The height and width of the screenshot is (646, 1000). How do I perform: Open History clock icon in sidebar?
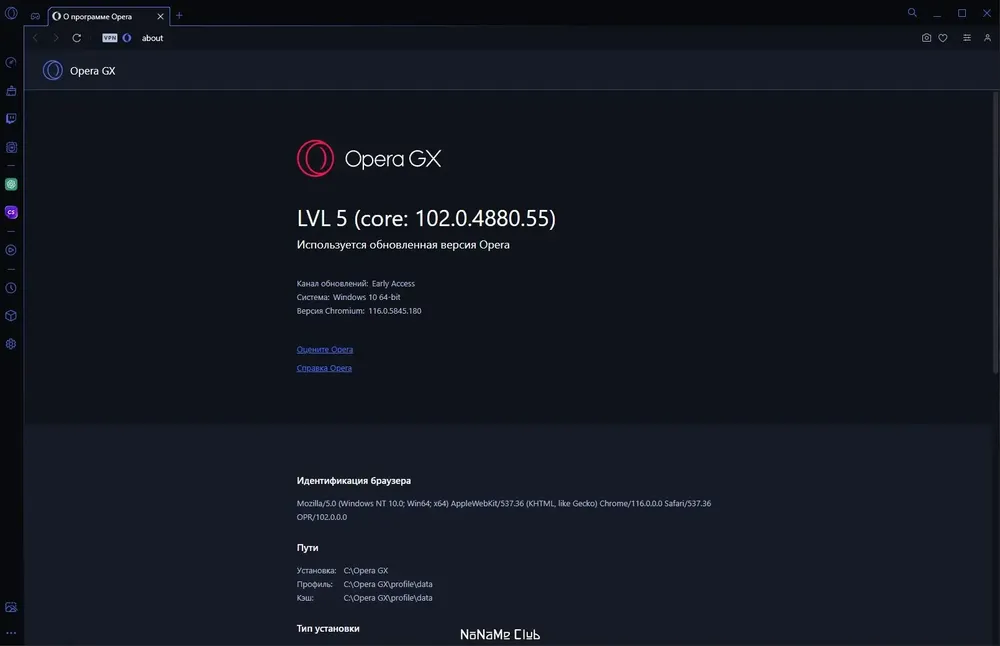[x=11, y=288]
